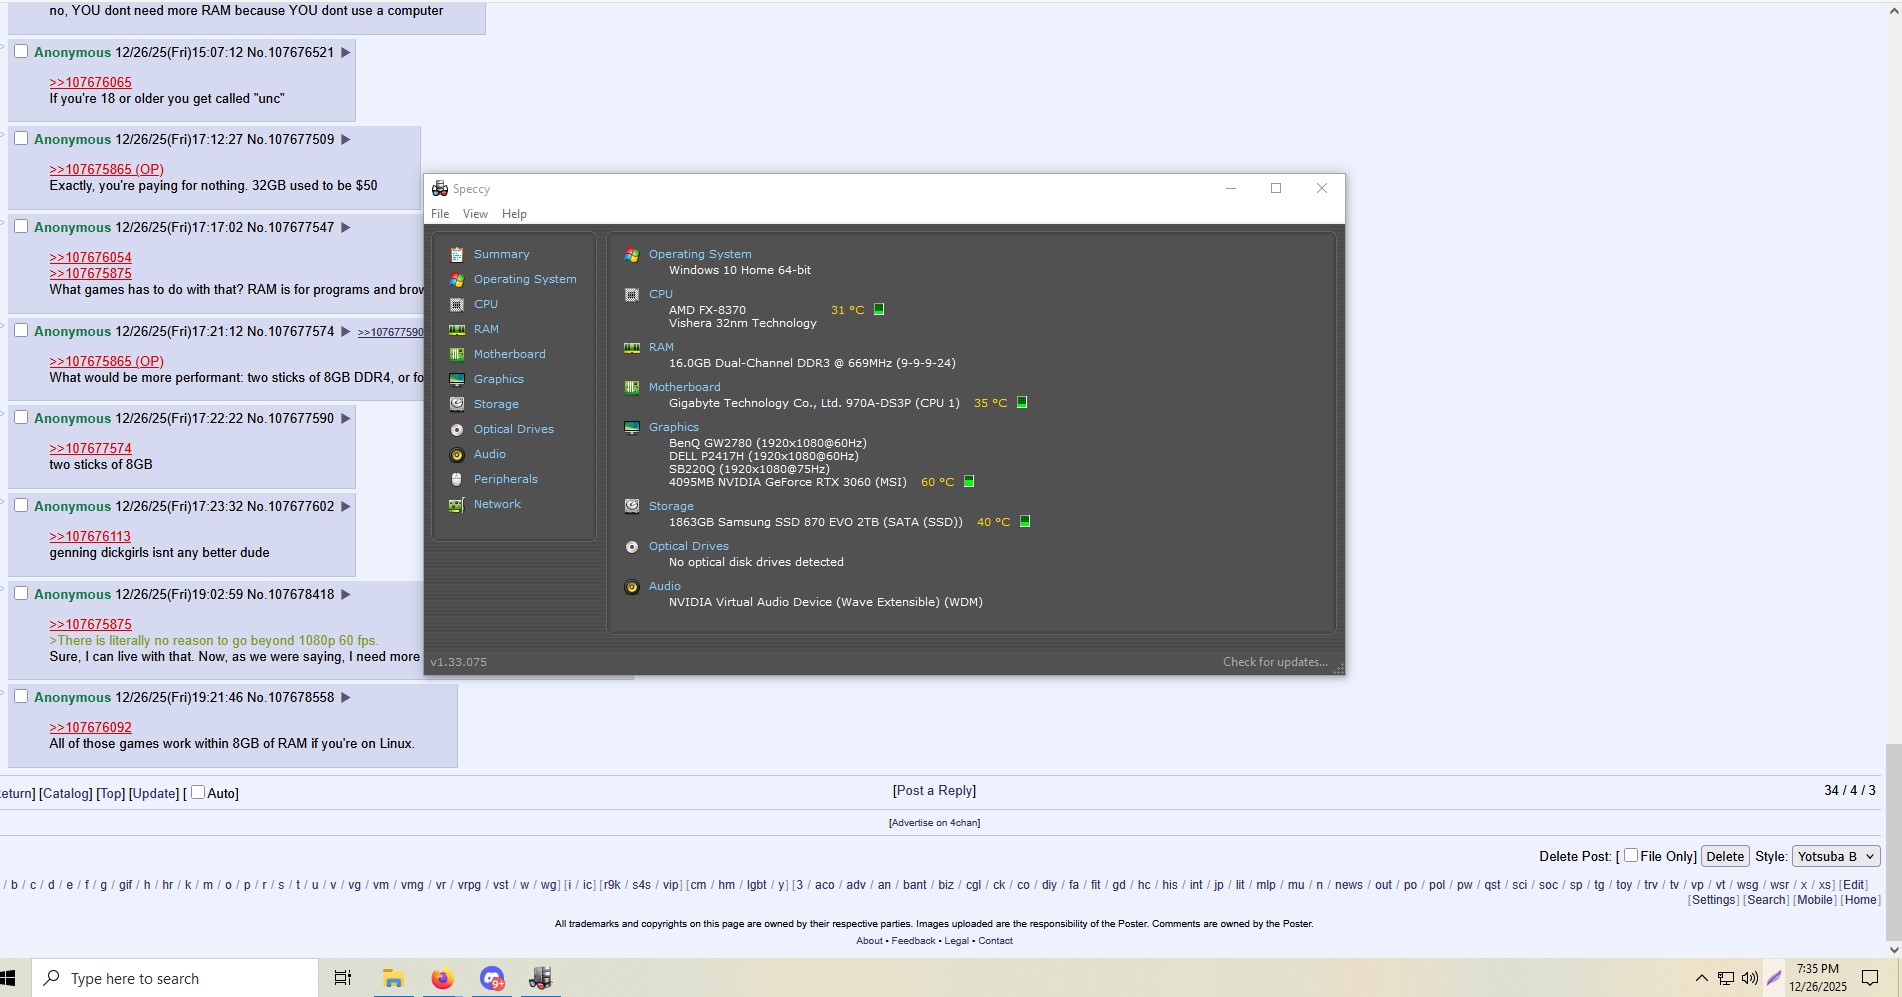Open the post menu arrow for No.107677509
This screenshot has height=997, width=1902.
click(346, 139)
